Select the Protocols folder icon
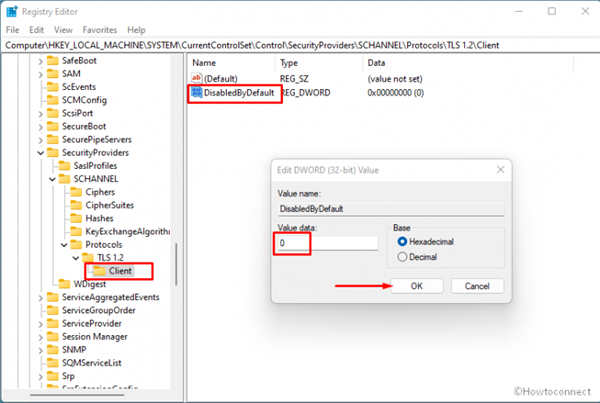This screenshot has height=403, width=600. 76,245
